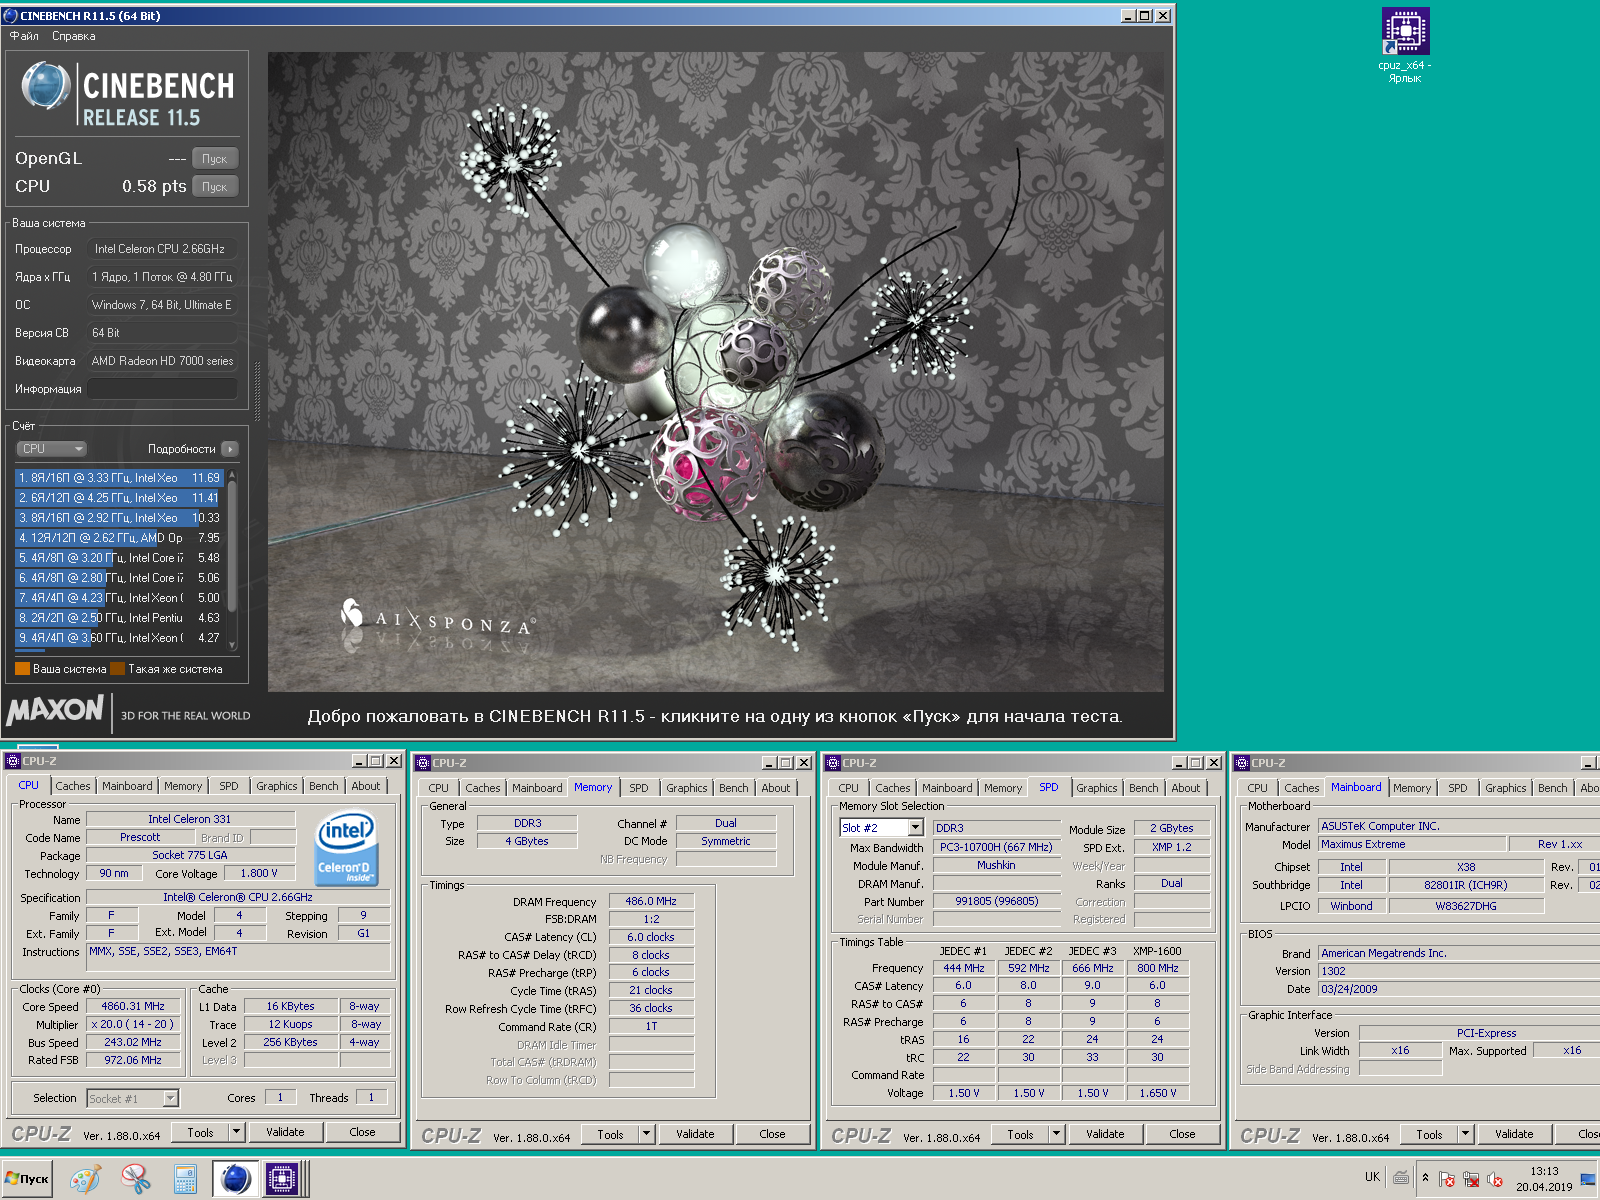Select ranking row 9 Intel Xeon 4.27
Image resolution: width=1600 pixels, height=1200 pixels.
120,638
